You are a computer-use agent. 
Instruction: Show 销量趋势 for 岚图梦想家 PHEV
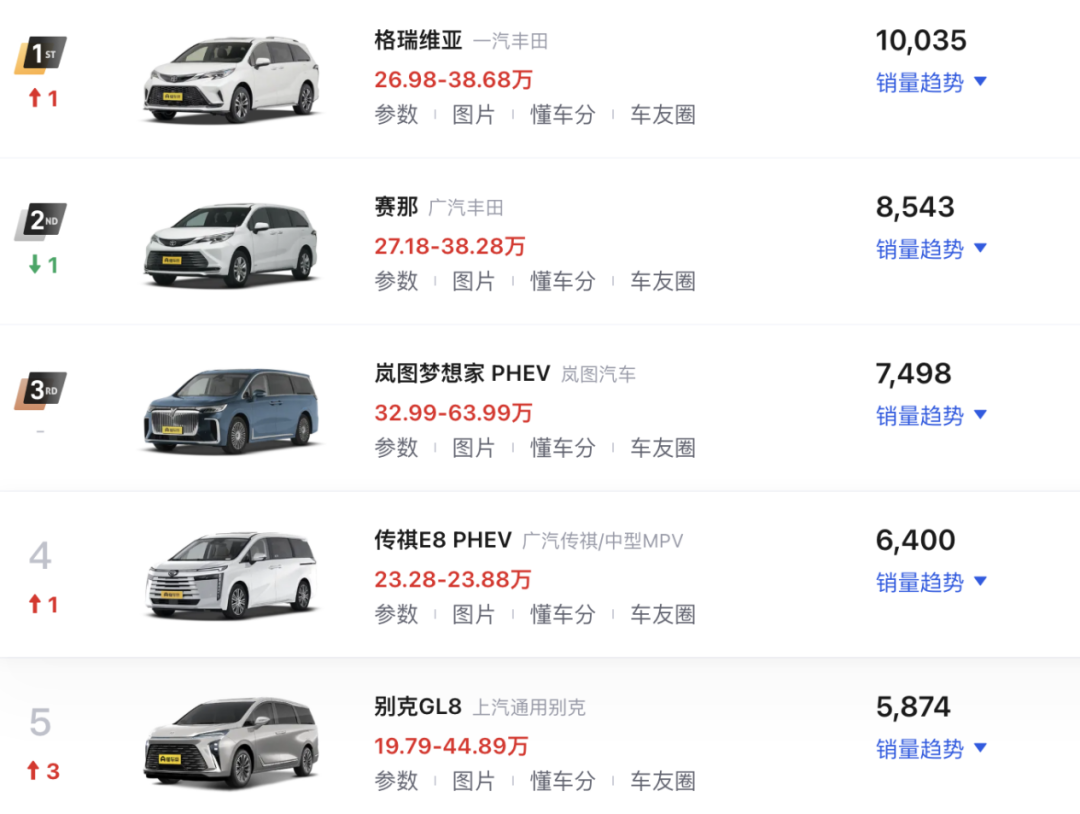931,416
